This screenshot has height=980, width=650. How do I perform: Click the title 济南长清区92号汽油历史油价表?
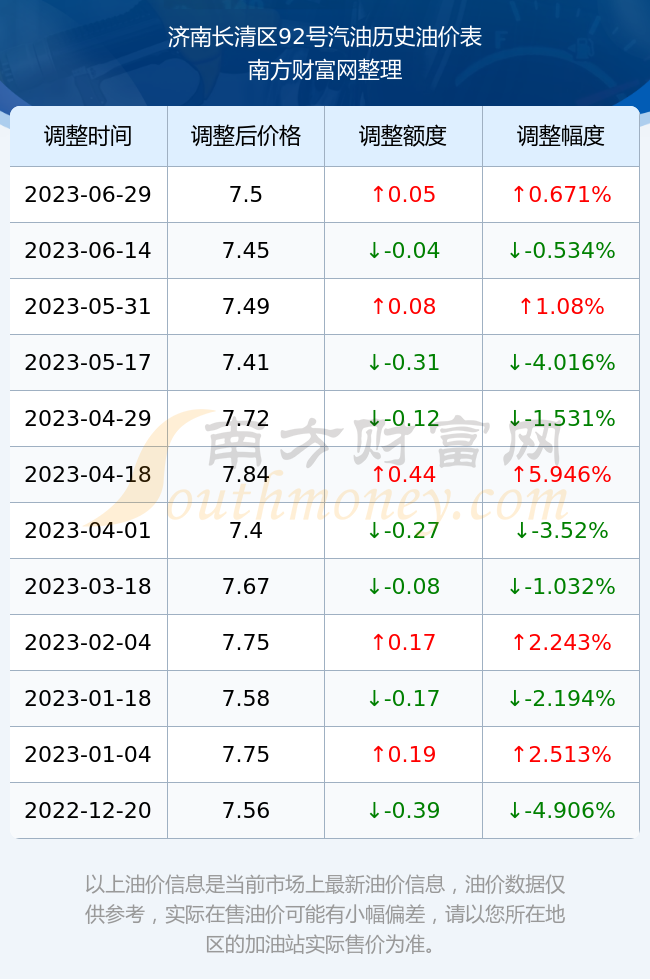325,38
